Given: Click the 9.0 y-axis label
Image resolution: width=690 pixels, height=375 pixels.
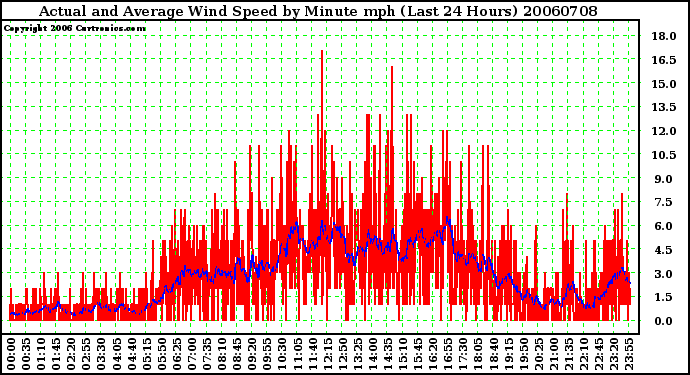Looking at the screenshot, I should [x=664, y=179].
